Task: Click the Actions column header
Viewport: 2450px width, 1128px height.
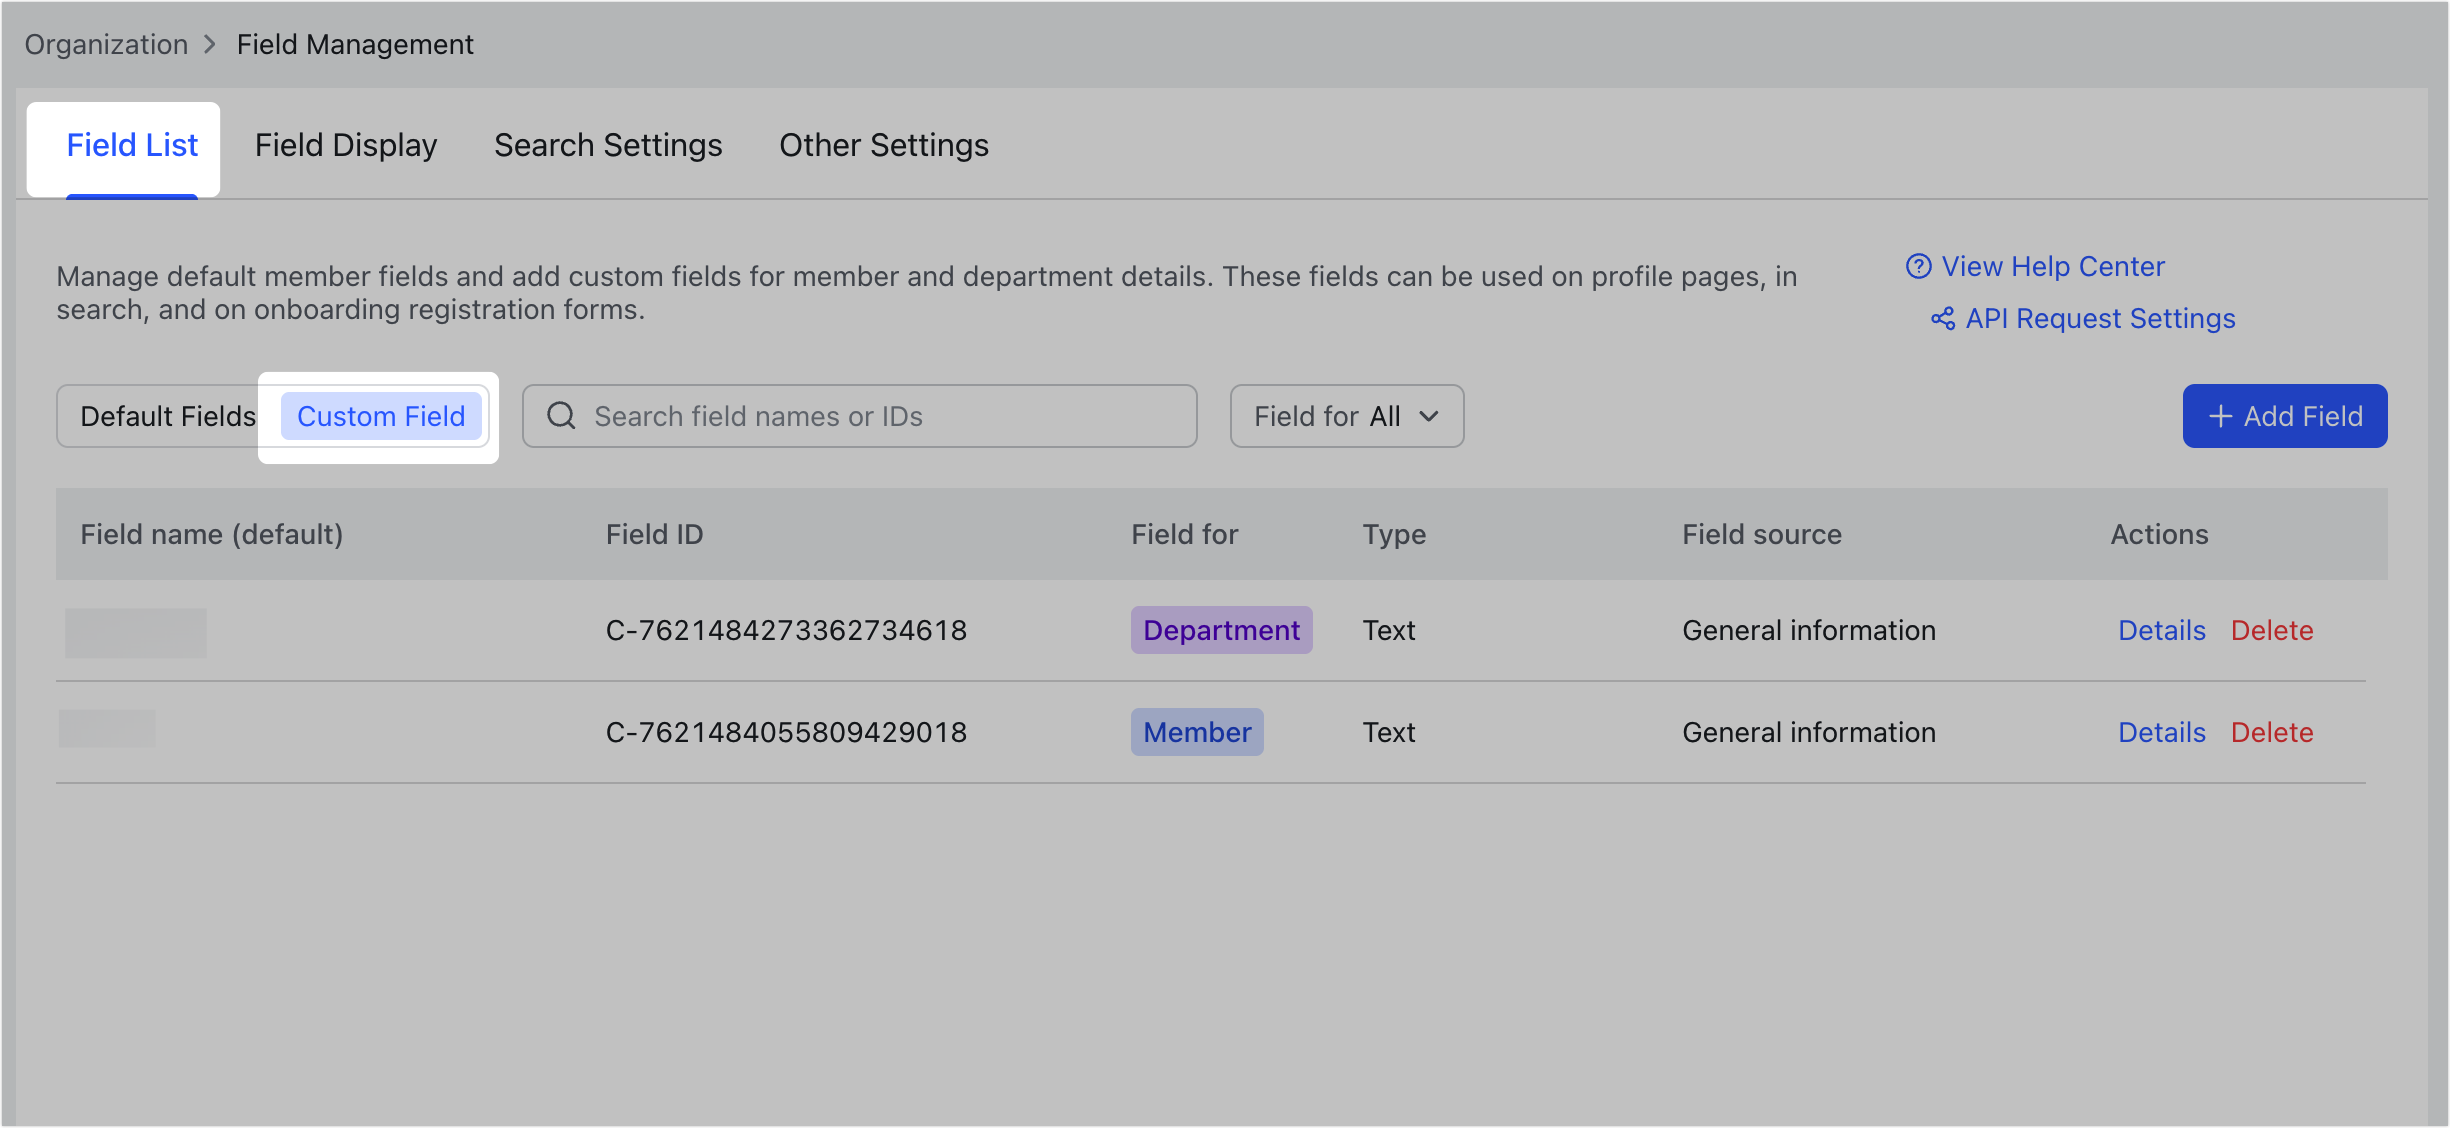Action: [2159, 534]
